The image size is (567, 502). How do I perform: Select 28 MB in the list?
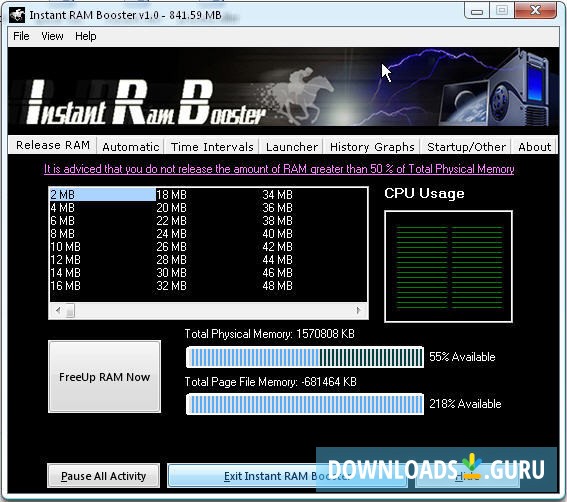click(x=171, y=260)
